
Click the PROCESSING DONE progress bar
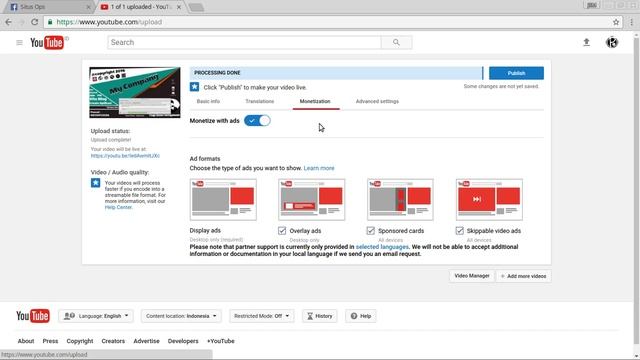(336, 73)
